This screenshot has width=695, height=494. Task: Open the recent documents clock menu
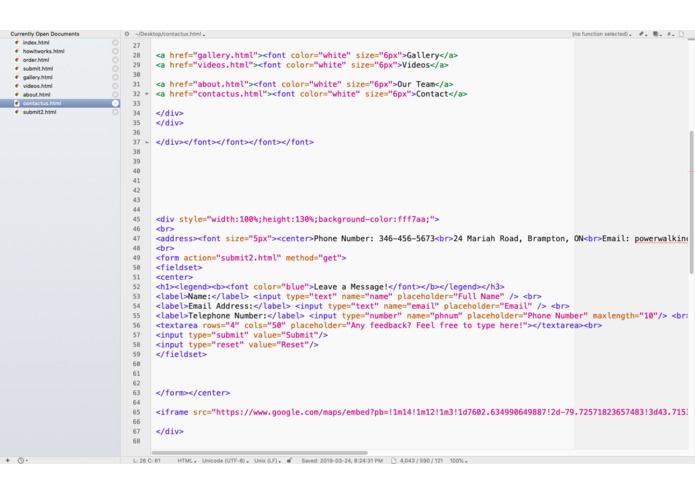pos(22,460)
